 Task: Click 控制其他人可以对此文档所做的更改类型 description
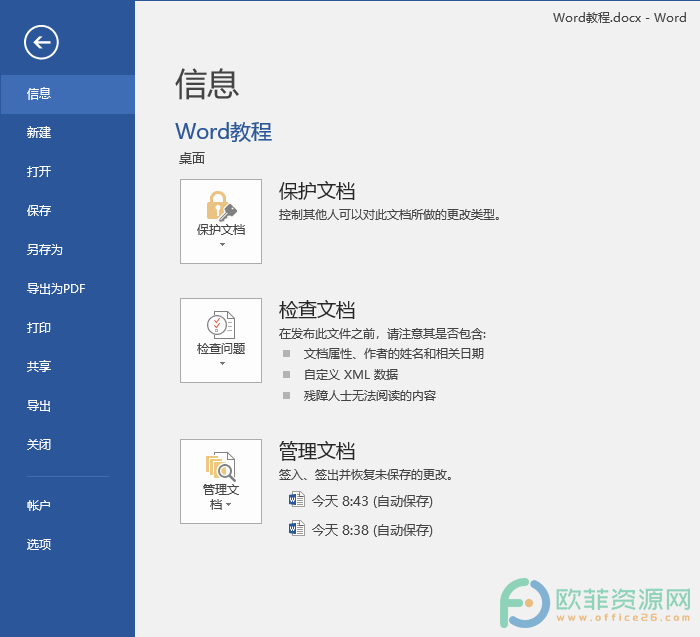pos(390,215)
